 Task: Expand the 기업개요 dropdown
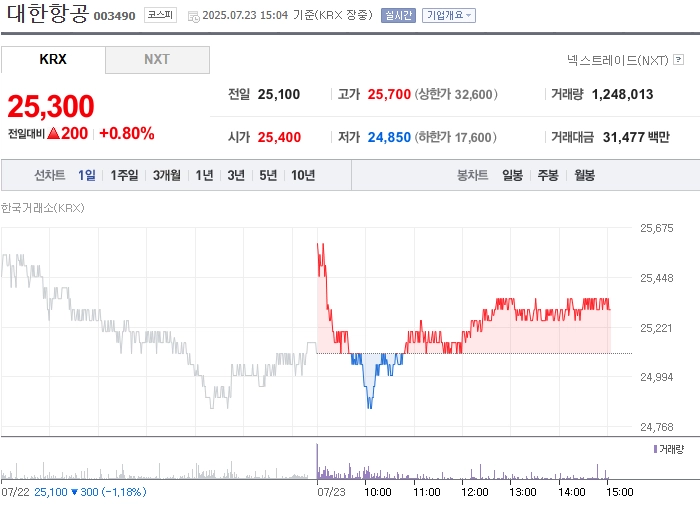tap(449, 16)
